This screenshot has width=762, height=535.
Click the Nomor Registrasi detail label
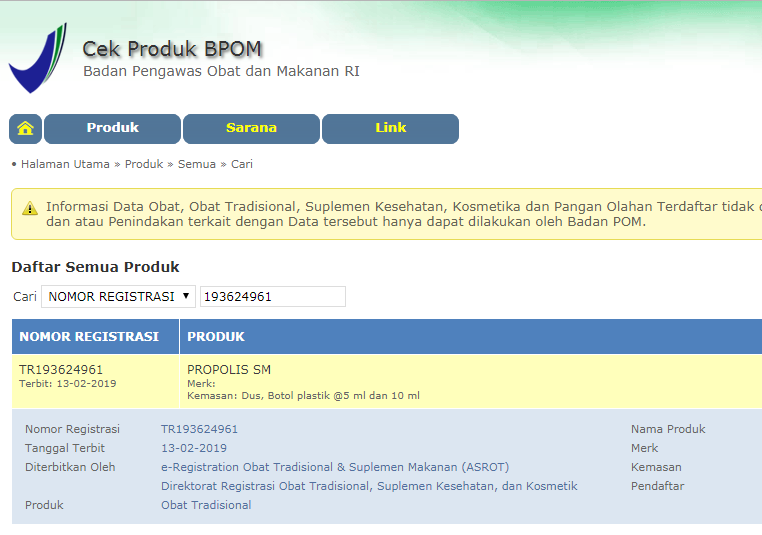click(x=72, y=429)
